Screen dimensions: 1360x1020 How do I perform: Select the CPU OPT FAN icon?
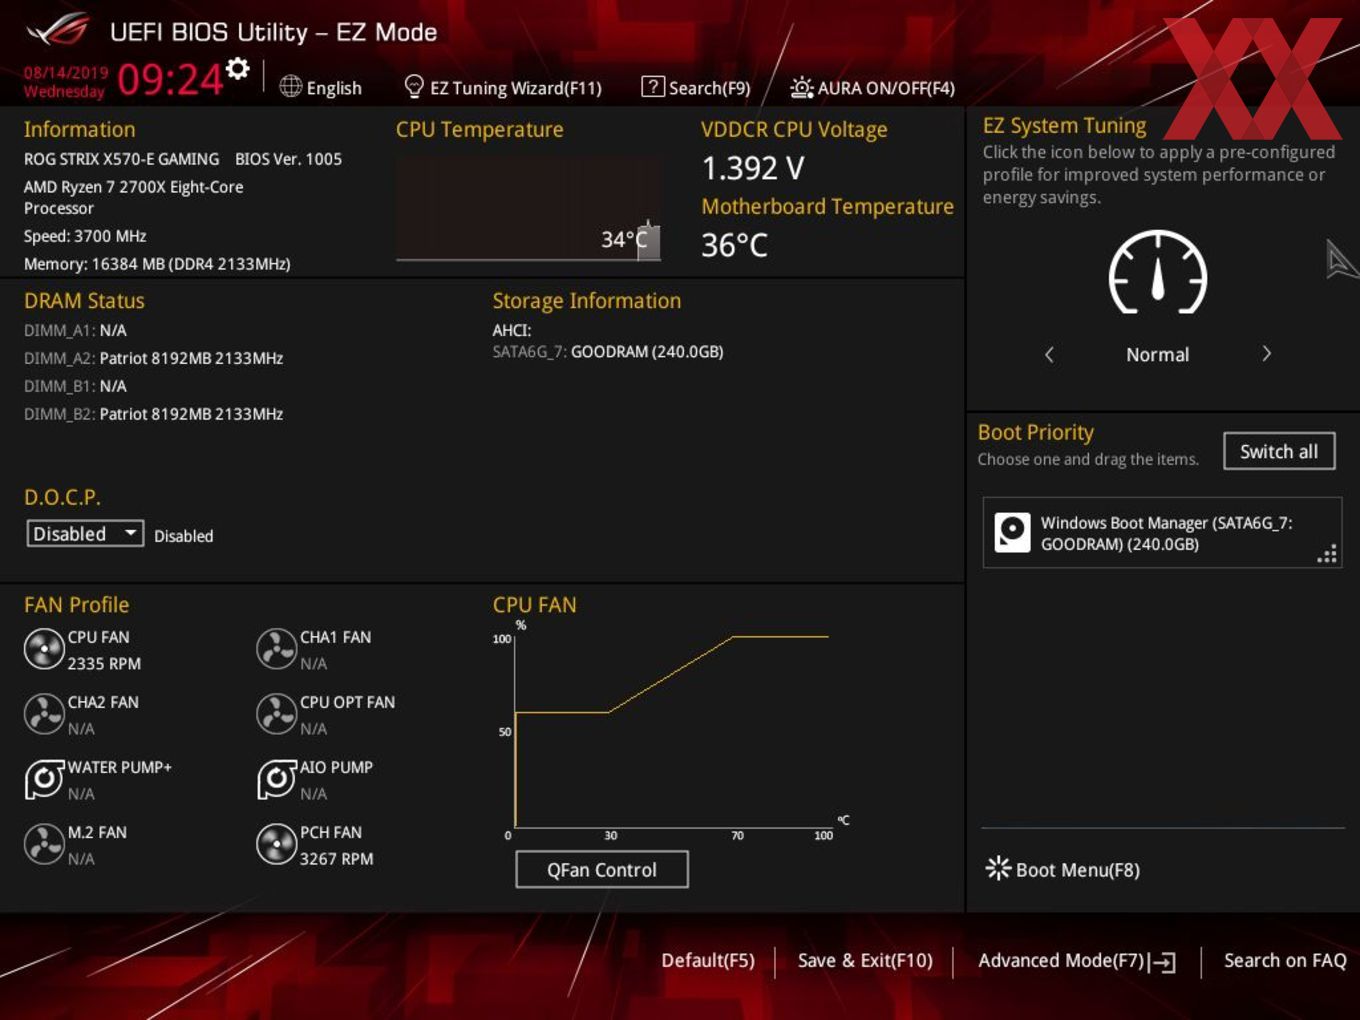(x=276, y=714)
